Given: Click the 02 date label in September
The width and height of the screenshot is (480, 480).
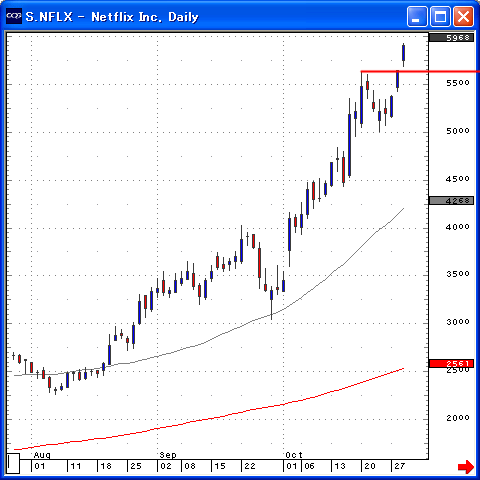Looking at the screenshot, I should 166,466.
